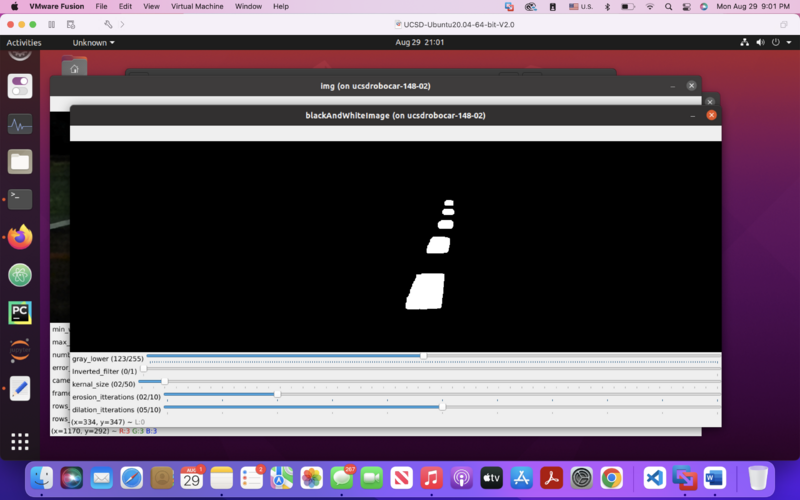The height and width of the screenshot is (500, 800).
Task: Expand the Unknown application menu
Action: 93,42
